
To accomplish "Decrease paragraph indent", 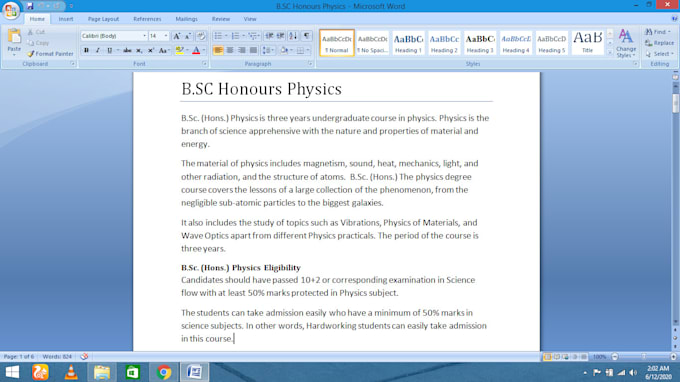I will click(x=269, y=36).
